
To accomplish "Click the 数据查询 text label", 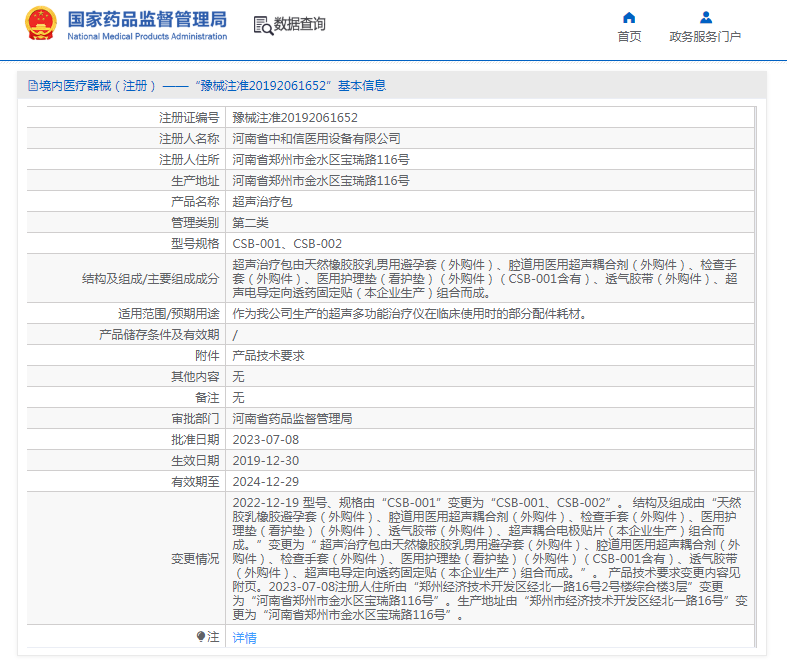I will pyautogui.click(x=300, y=24).
